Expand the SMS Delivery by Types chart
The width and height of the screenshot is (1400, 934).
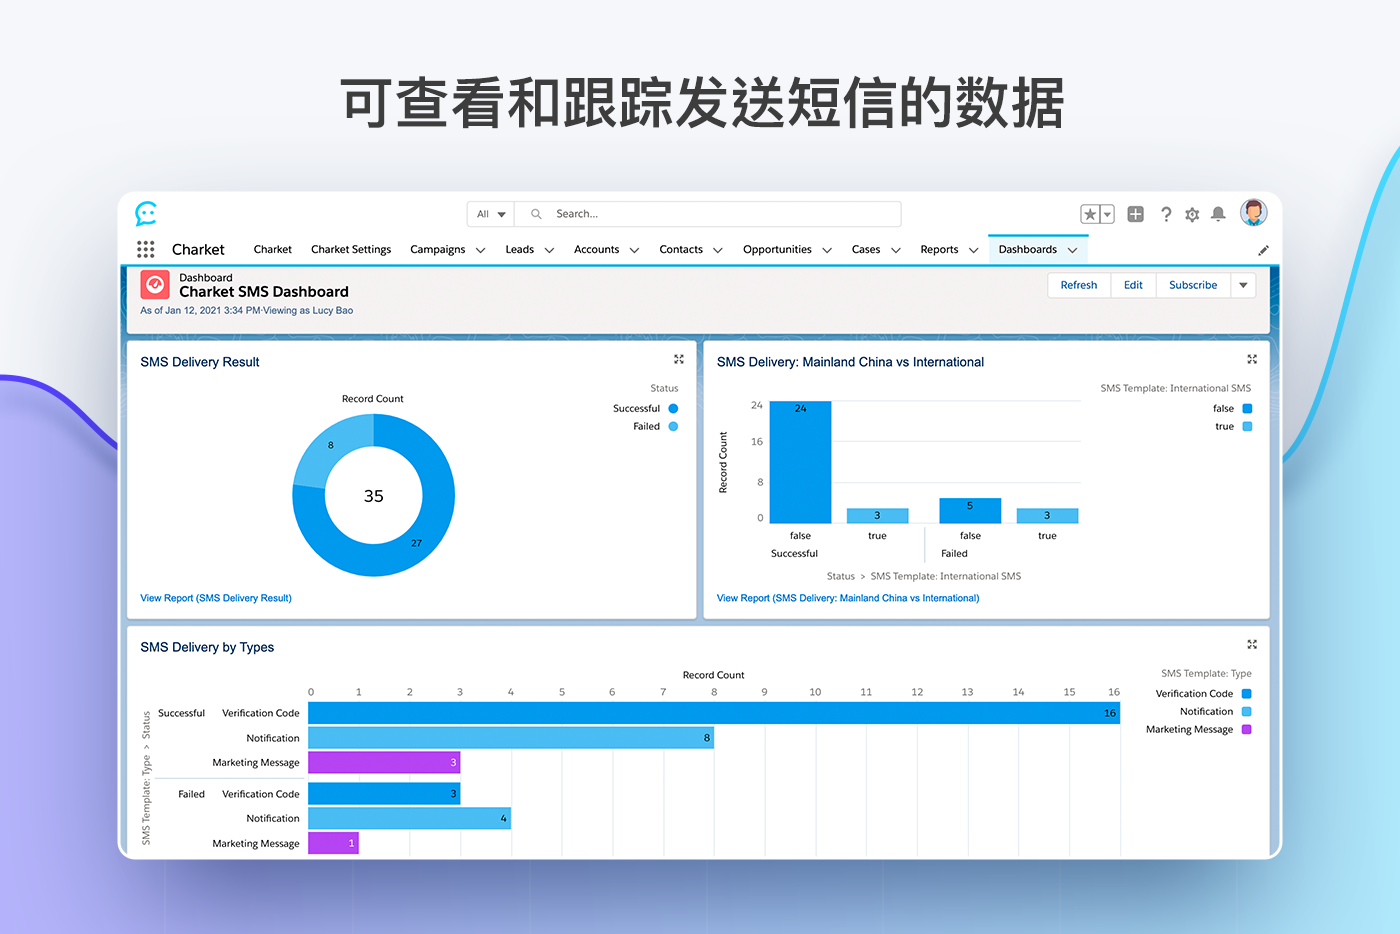coord(1252,644)
